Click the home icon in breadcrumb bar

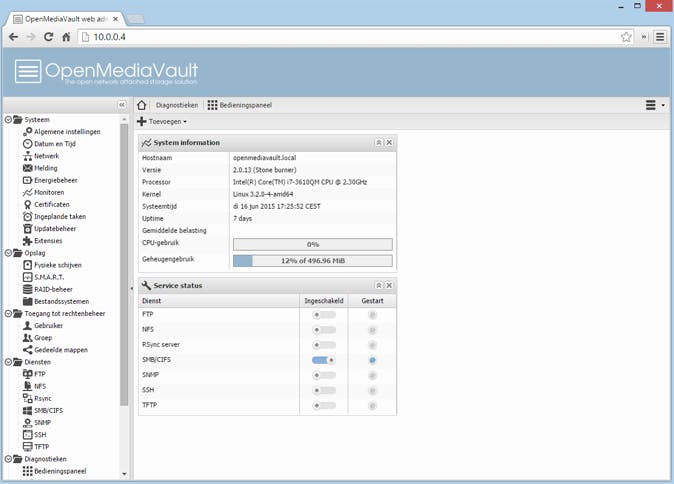[x=141, y=105]
